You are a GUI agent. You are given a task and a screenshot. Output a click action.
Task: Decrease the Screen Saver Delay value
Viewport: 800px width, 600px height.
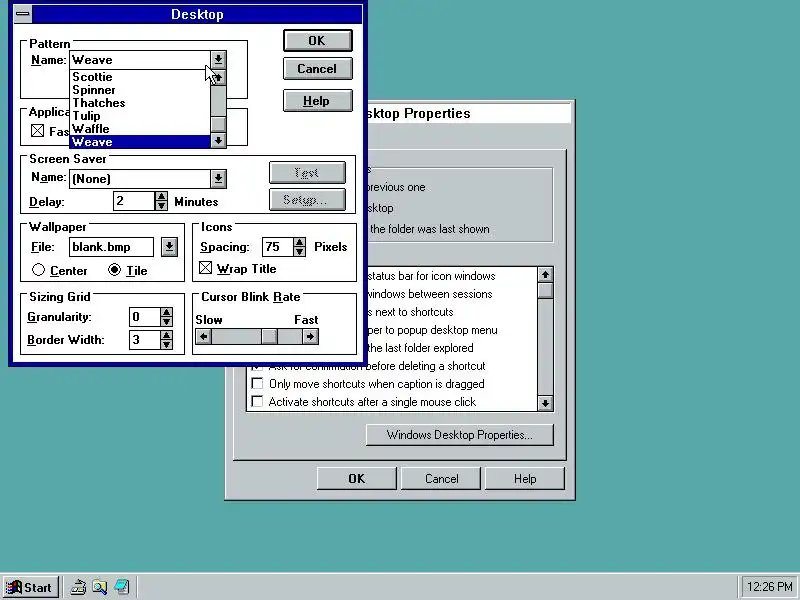tap(161, 206)
